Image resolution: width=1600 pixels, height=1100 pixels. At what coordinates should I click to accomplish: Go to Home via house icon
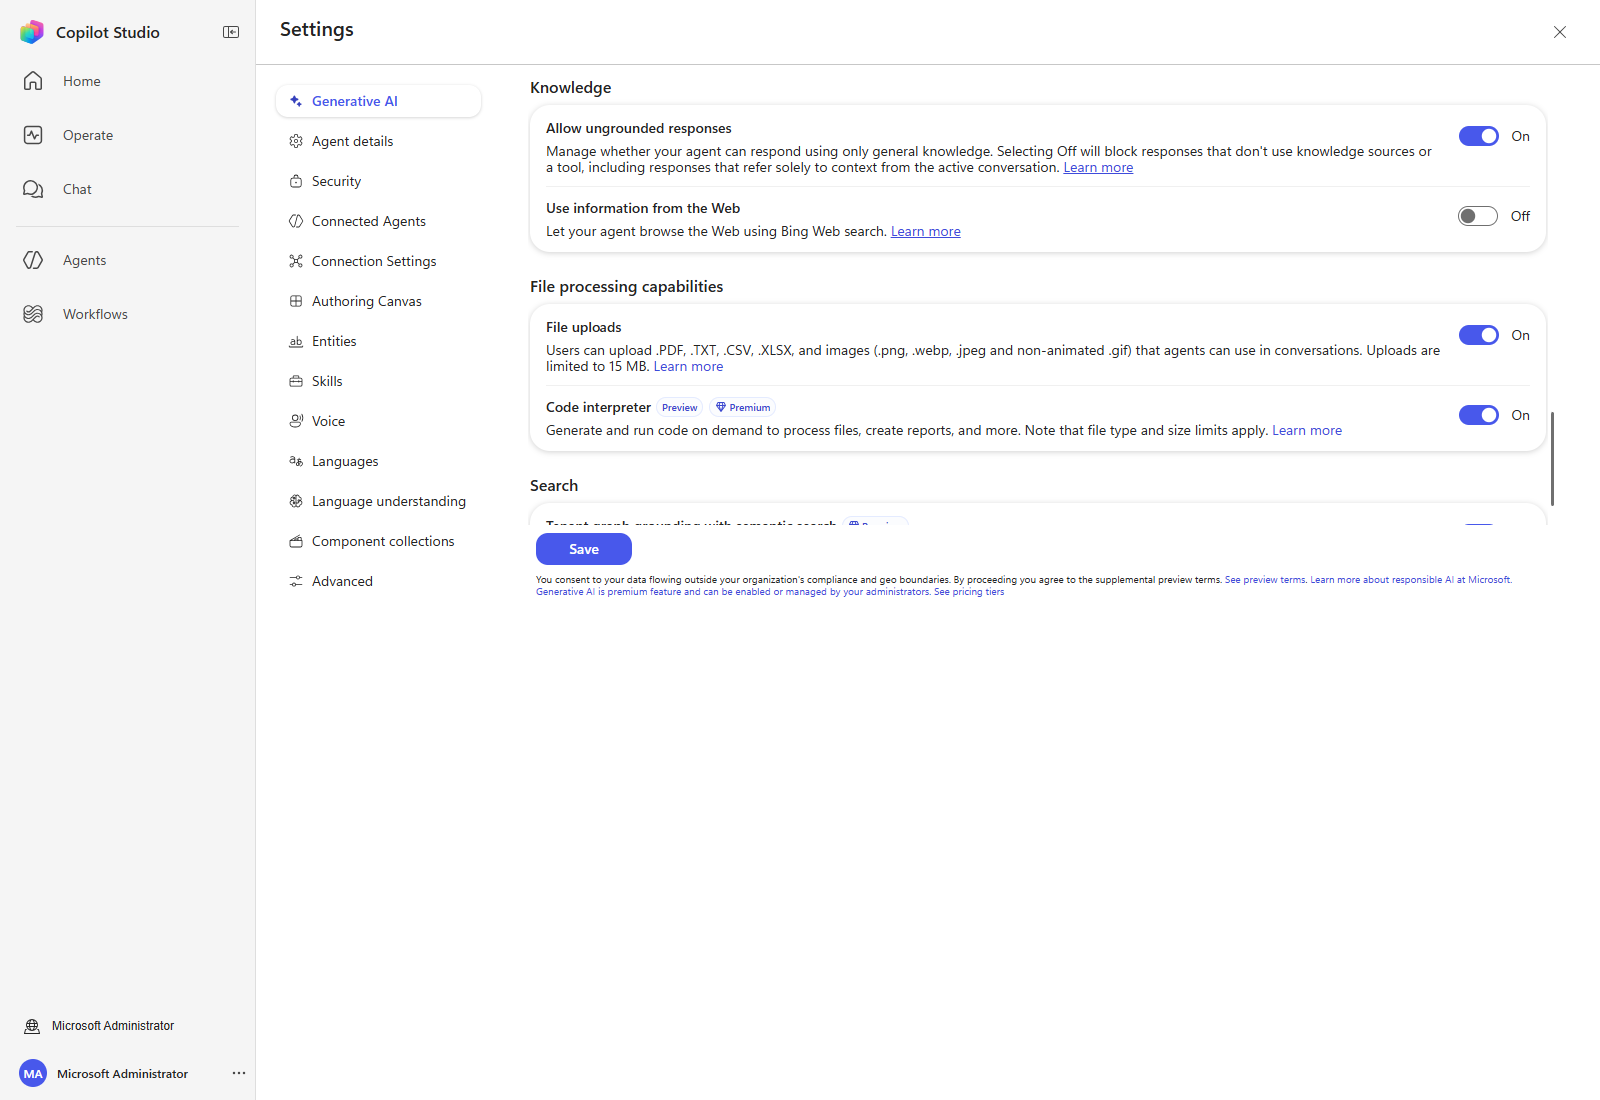pos(33,81)
